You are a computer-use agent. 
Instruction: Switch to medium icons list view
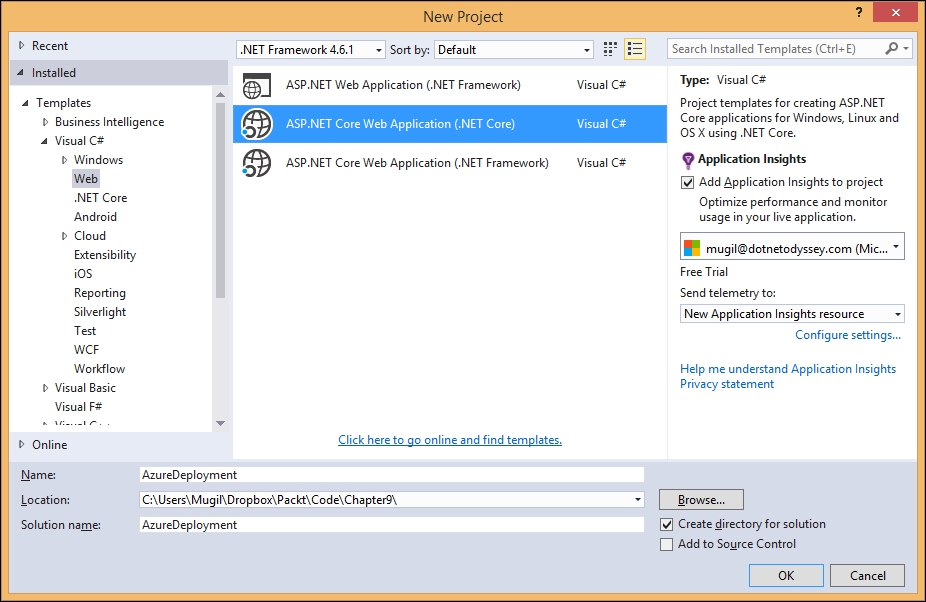635,49
